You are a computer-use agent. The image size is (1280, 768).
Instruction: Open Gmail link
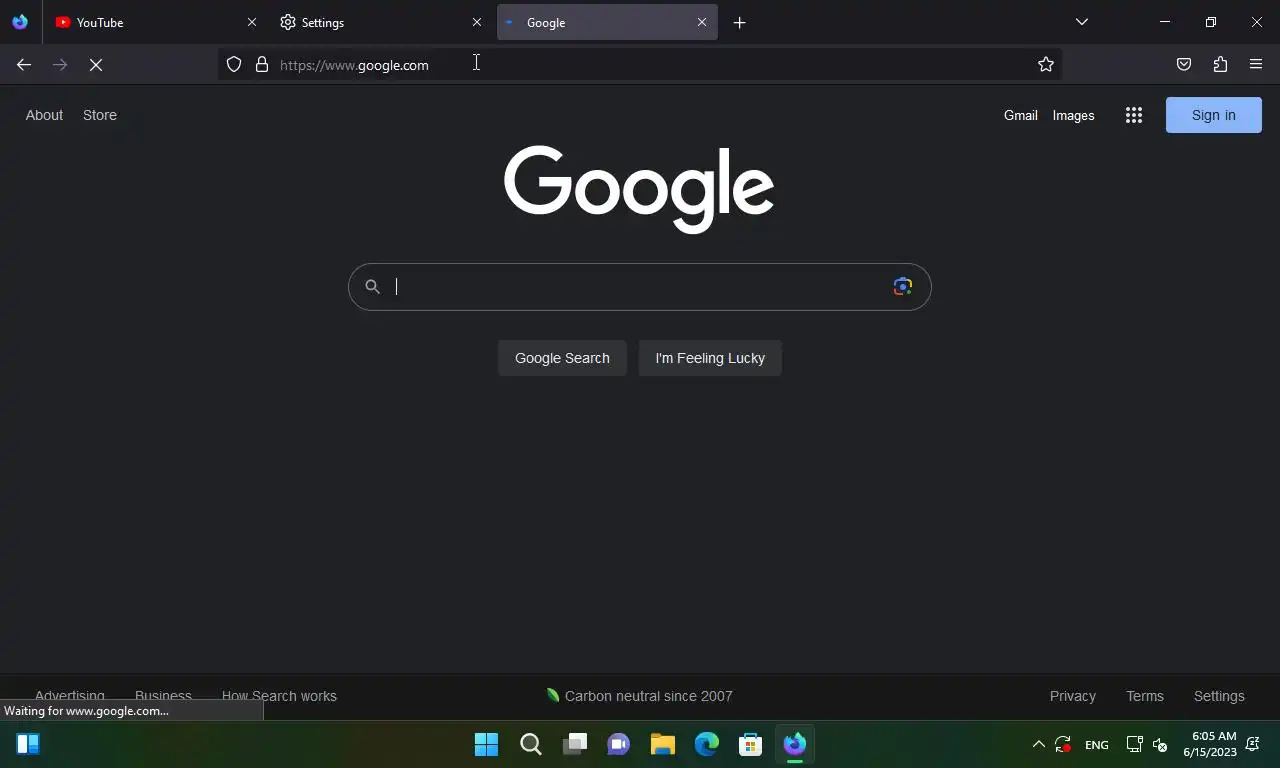1021,115
